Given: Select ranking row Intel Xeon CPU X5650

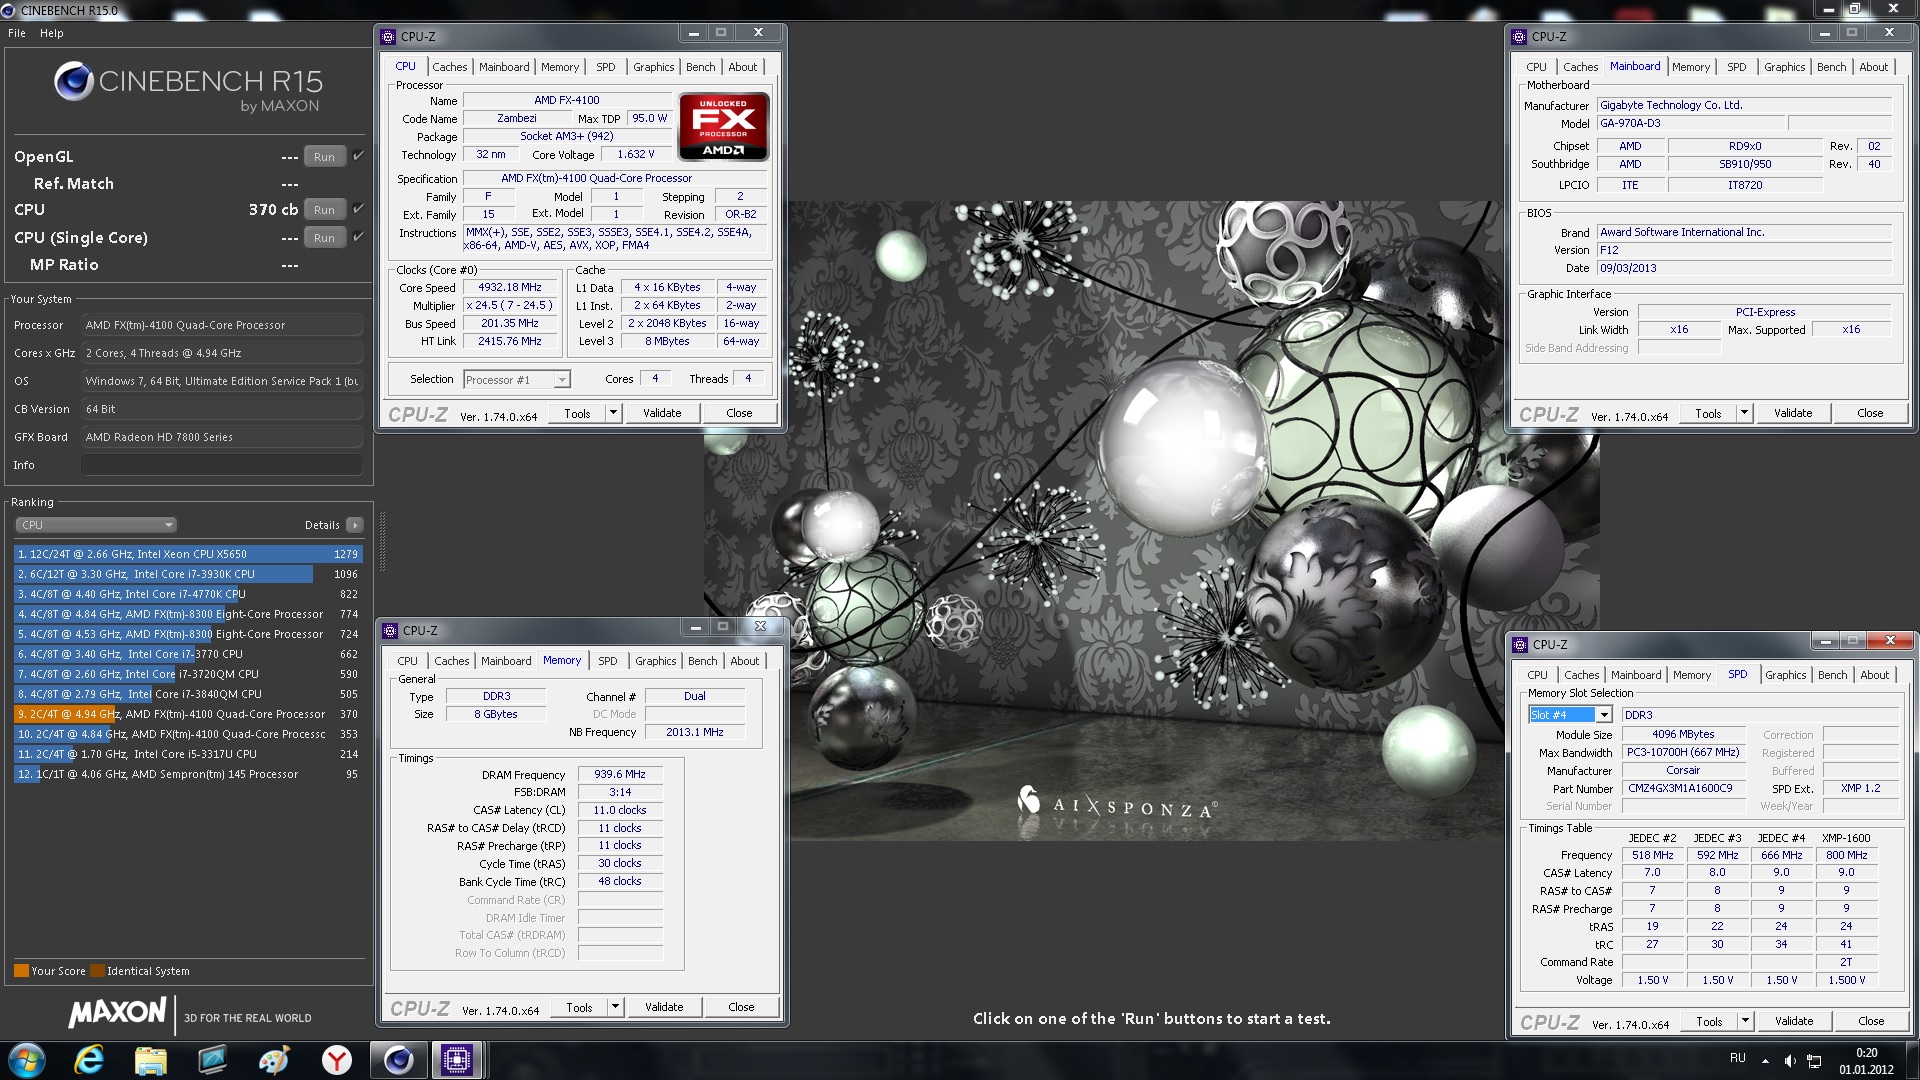Looking at the screenshot, I should click(188, 554).
